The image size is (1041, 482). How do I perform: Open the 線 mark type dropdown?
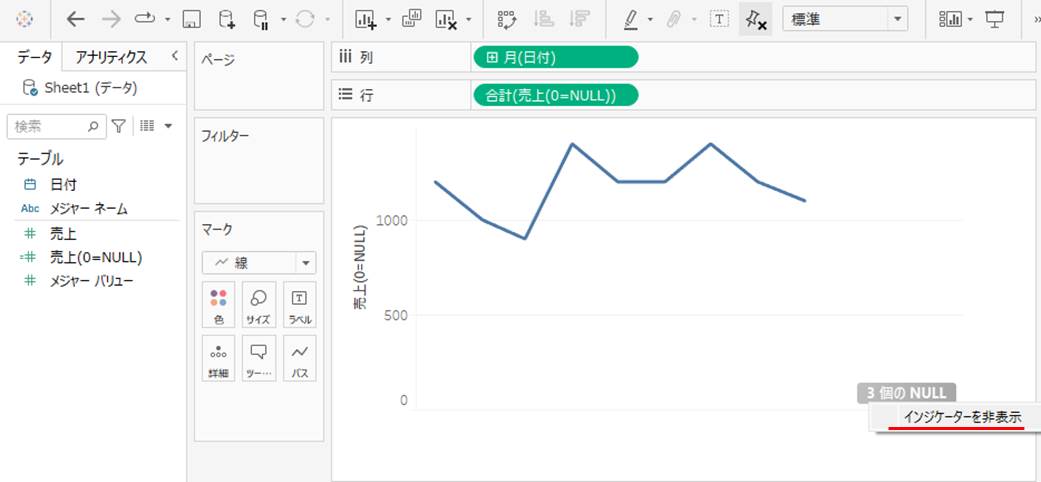(x=259, y=263)
